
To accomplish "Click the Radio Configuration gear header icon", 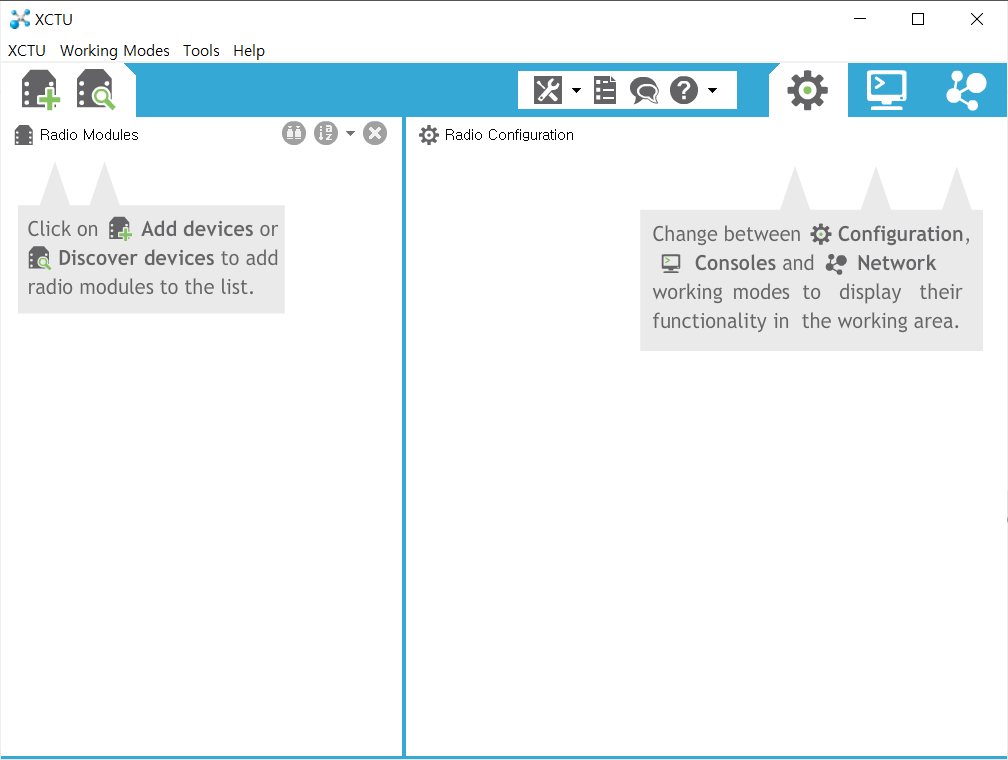I will [x=429, y=135].
